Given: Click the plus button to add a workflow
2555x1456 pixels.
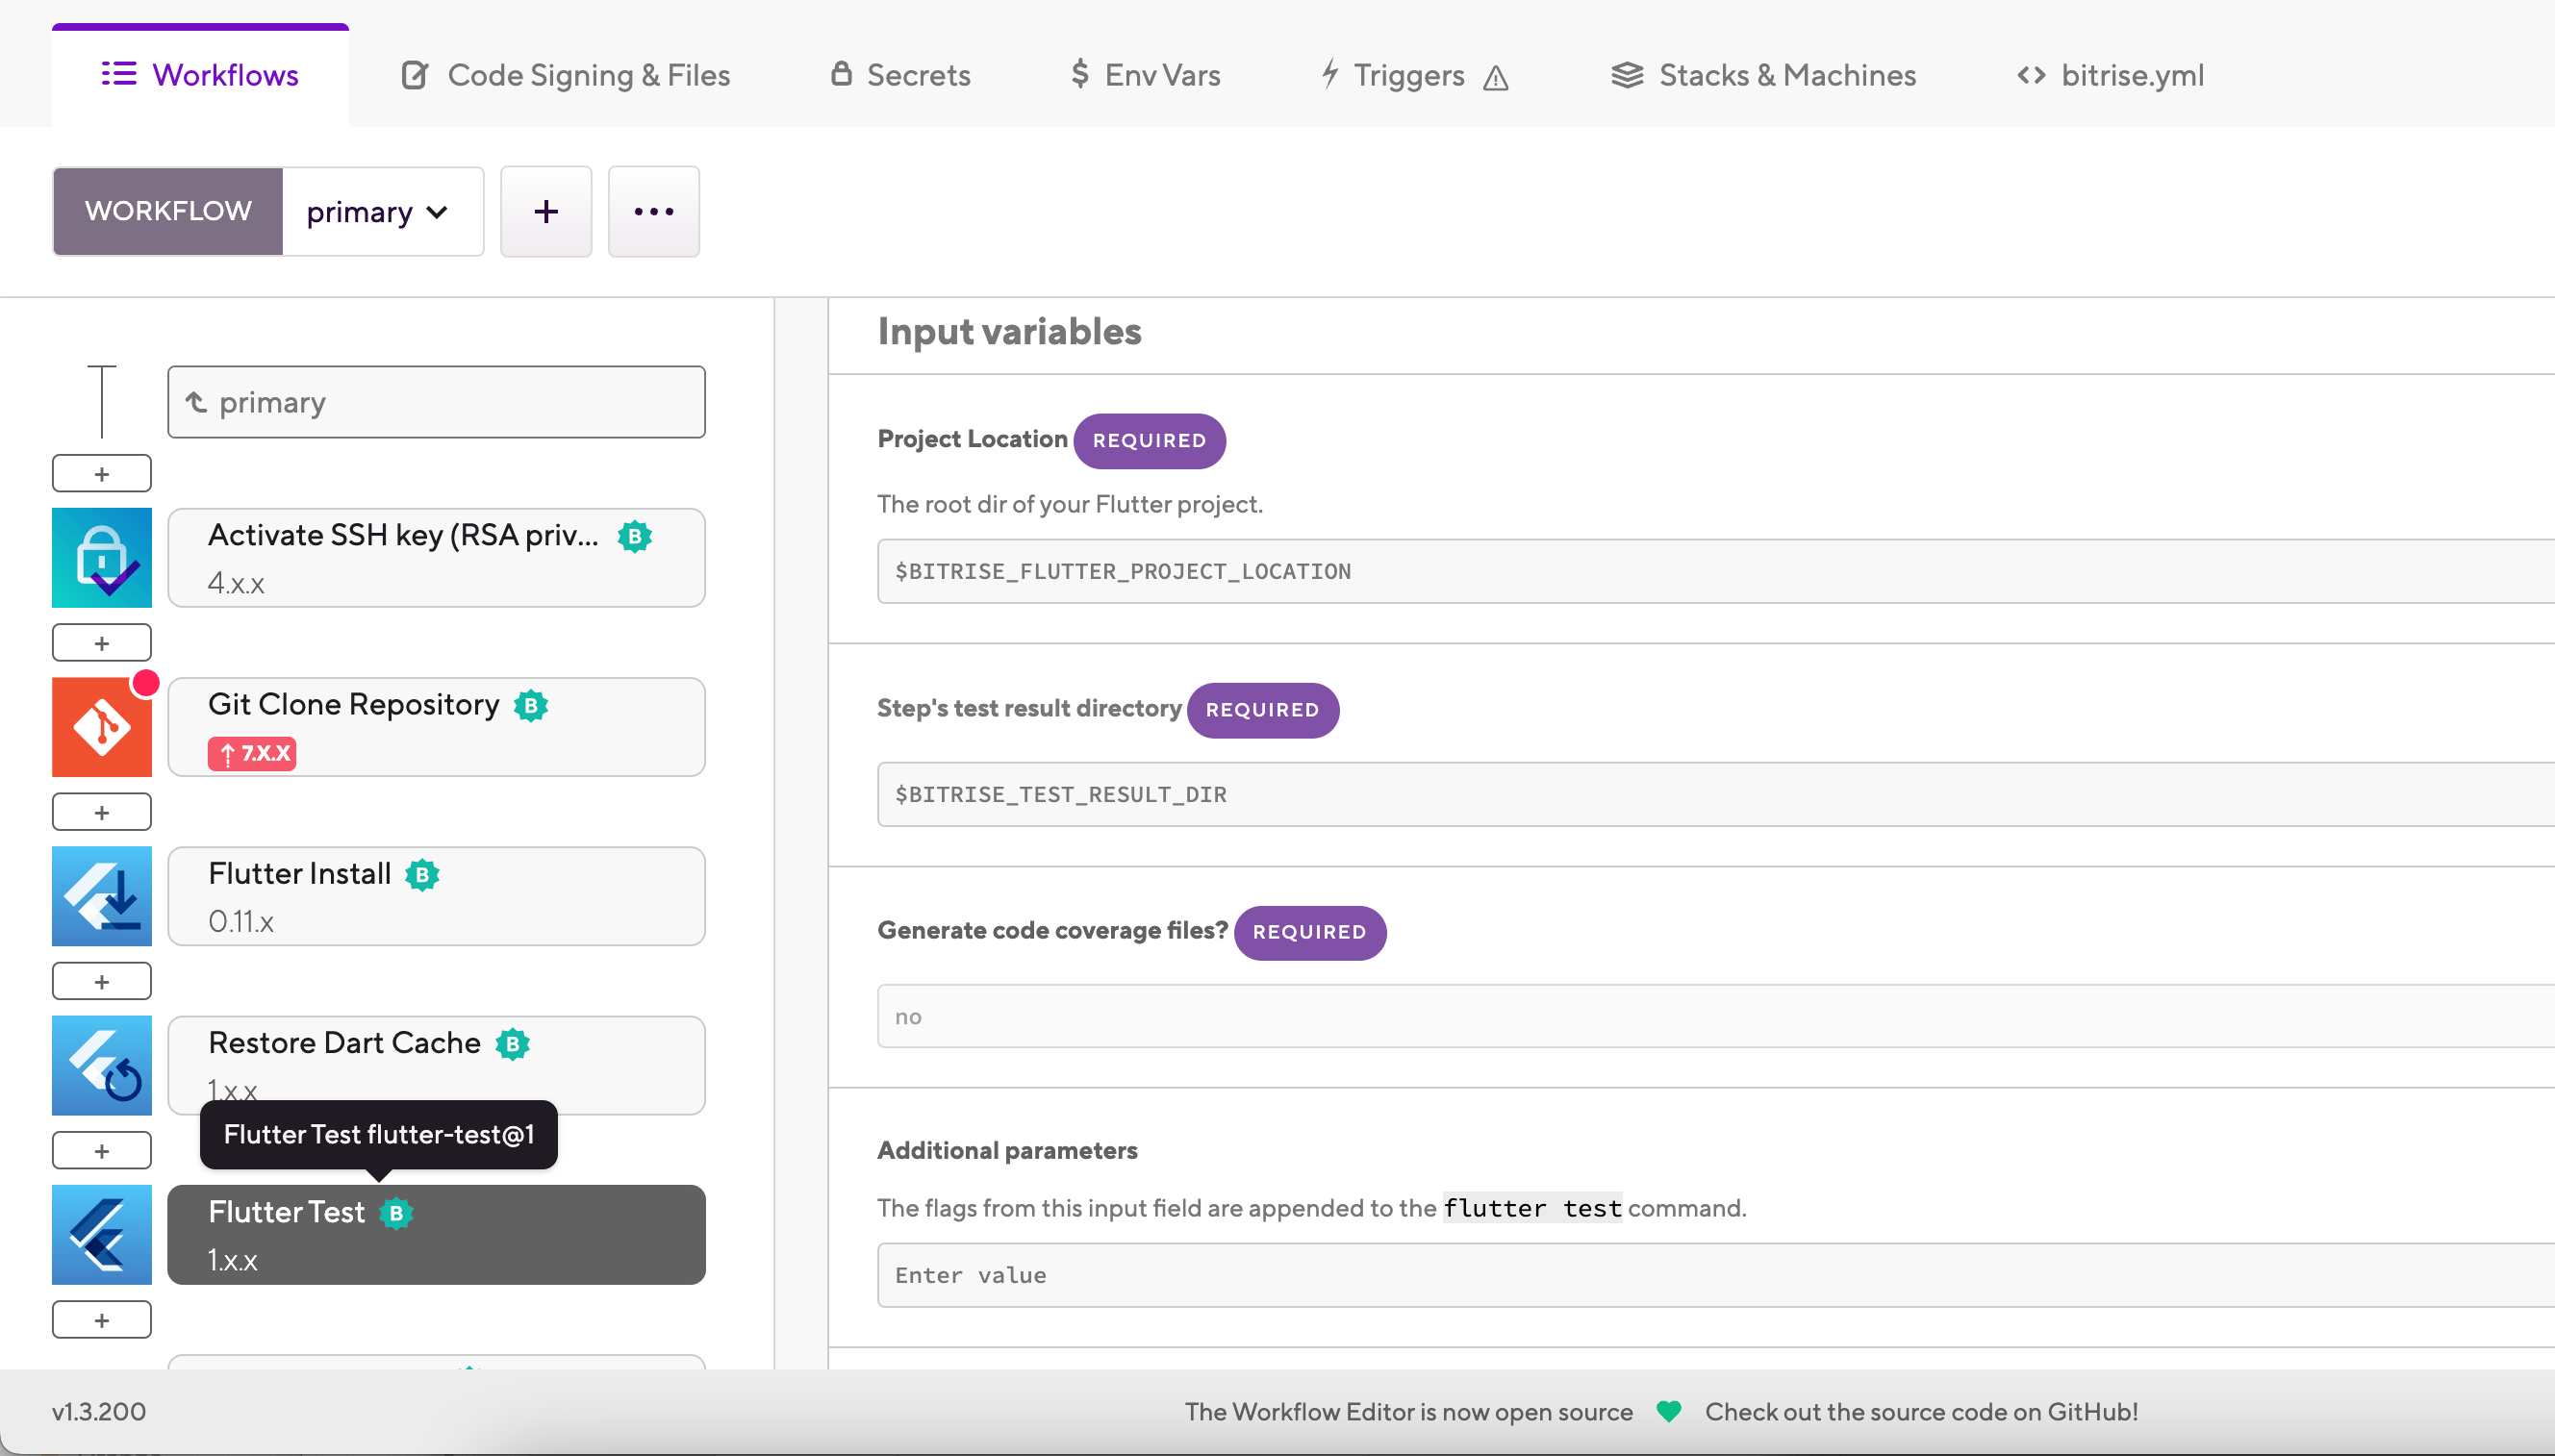Looking at the screenshot, I should point(546,211).
